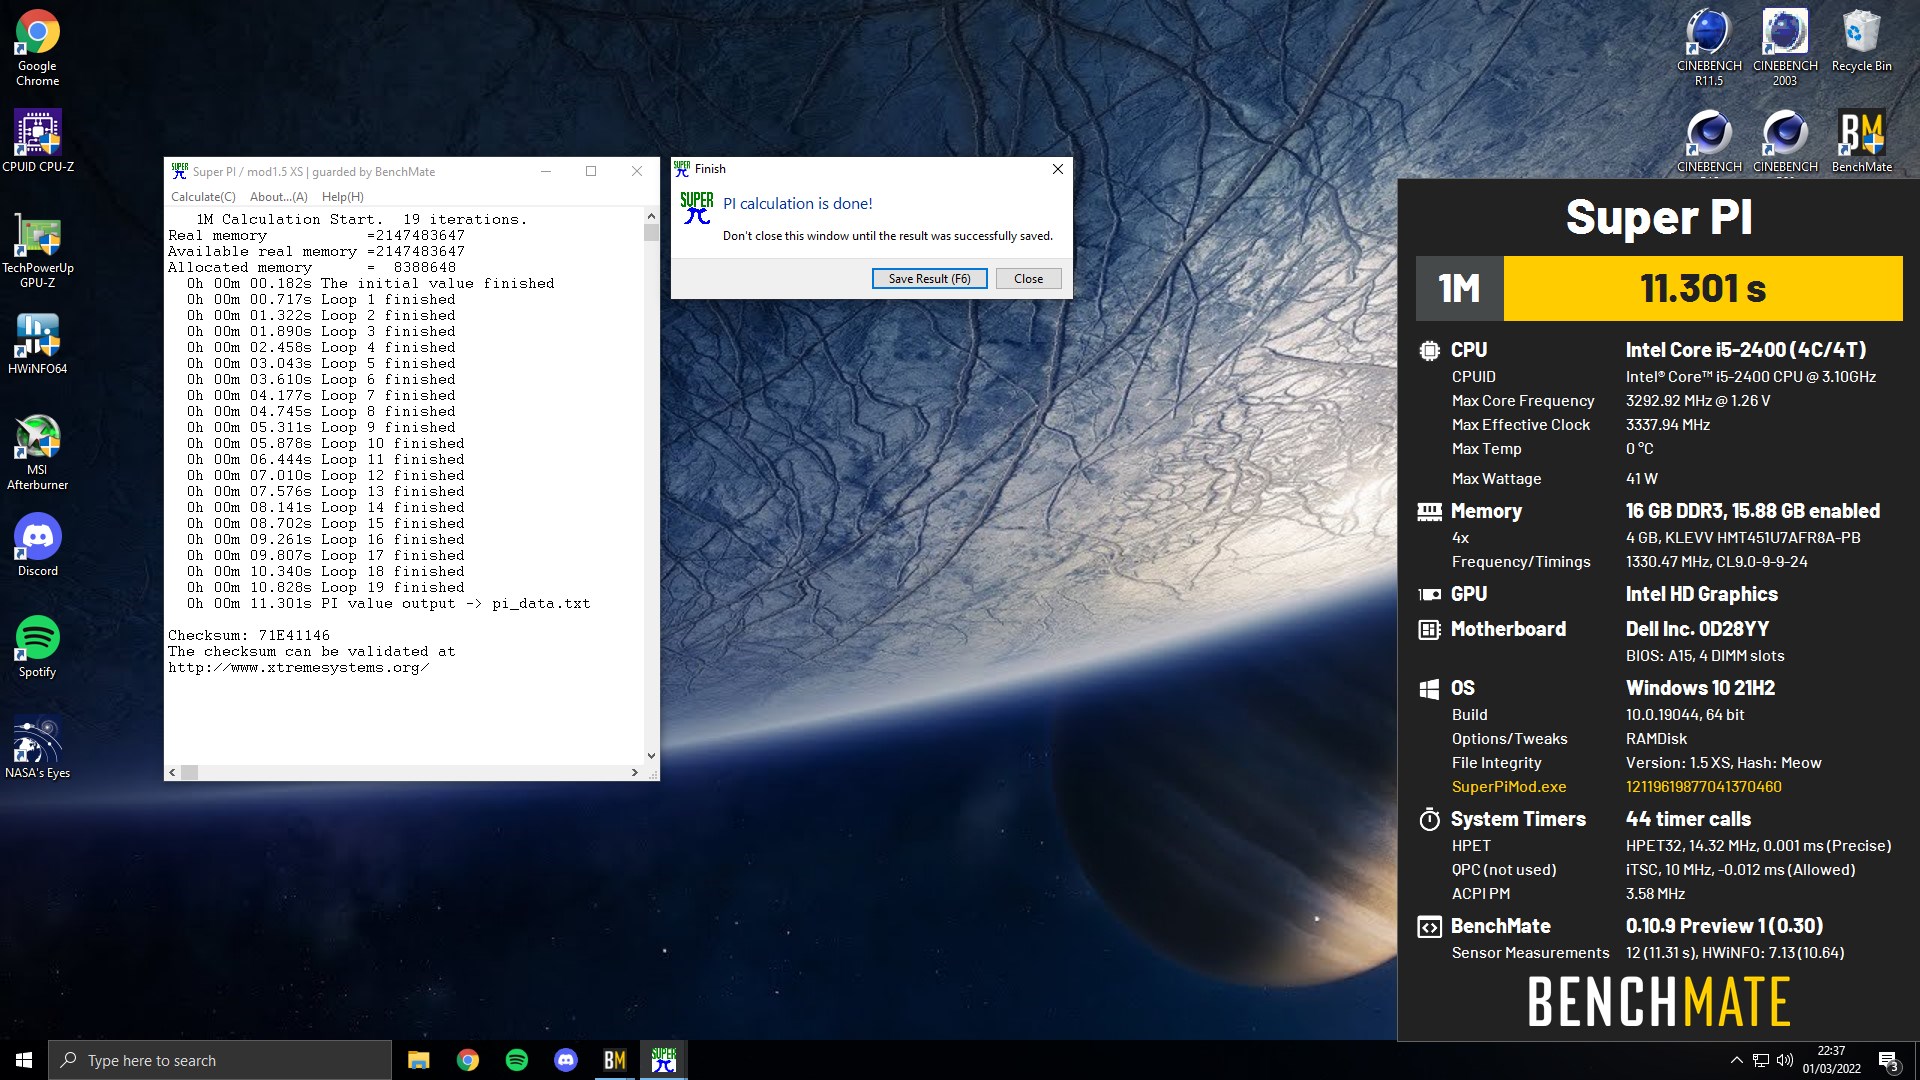The image size is (1920, 1080).
Task: Click '44 timer calls' text
Action: pyautogui.click(x=1688, y=819)
